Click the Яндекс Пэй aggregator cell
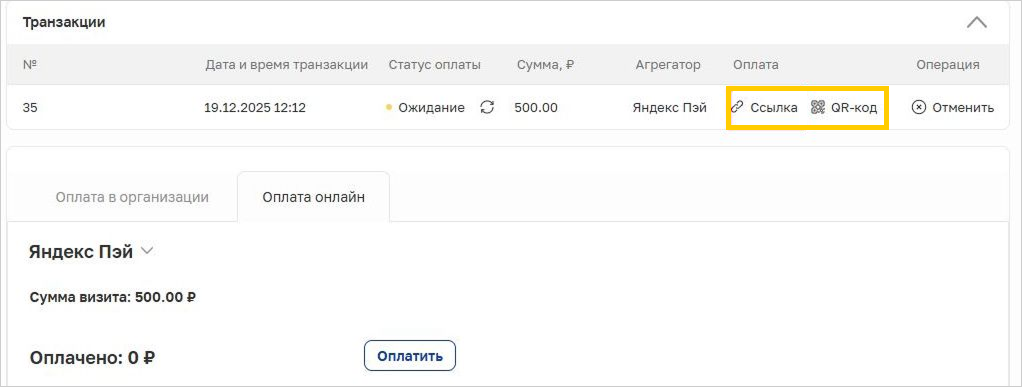Viewport: 1022px width, 387px height. click(669, 108)
